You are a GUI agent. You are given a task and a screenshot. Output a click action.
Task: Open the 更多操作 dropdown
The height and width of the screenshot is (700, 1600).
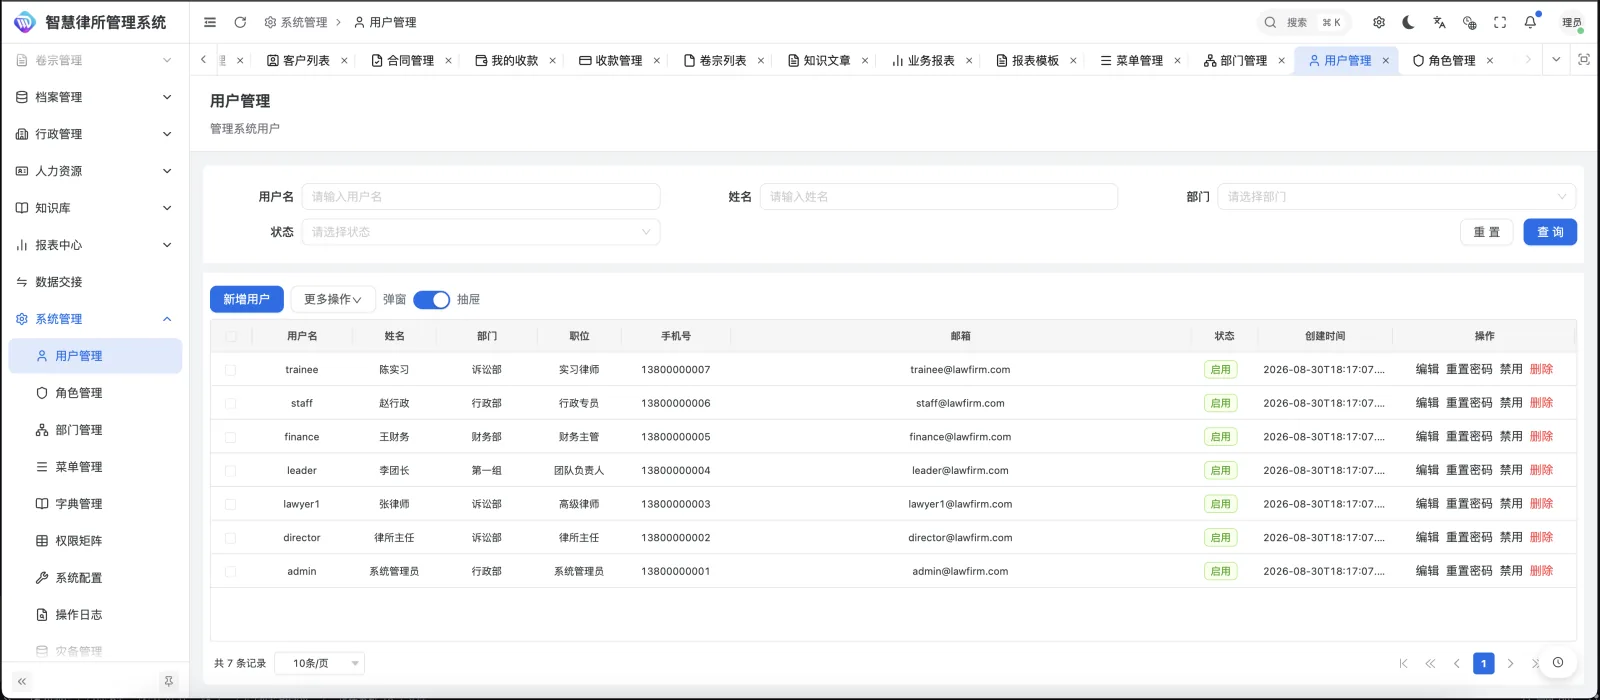tap(333, 299)
